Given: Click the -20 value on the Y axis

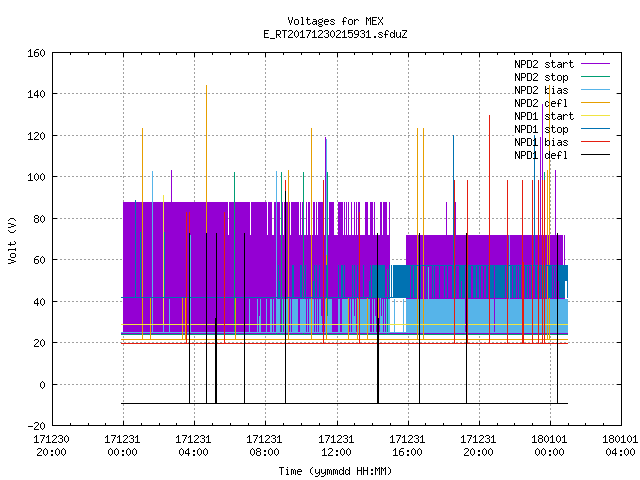Looking at the screenshot, I should coord(36,426).
